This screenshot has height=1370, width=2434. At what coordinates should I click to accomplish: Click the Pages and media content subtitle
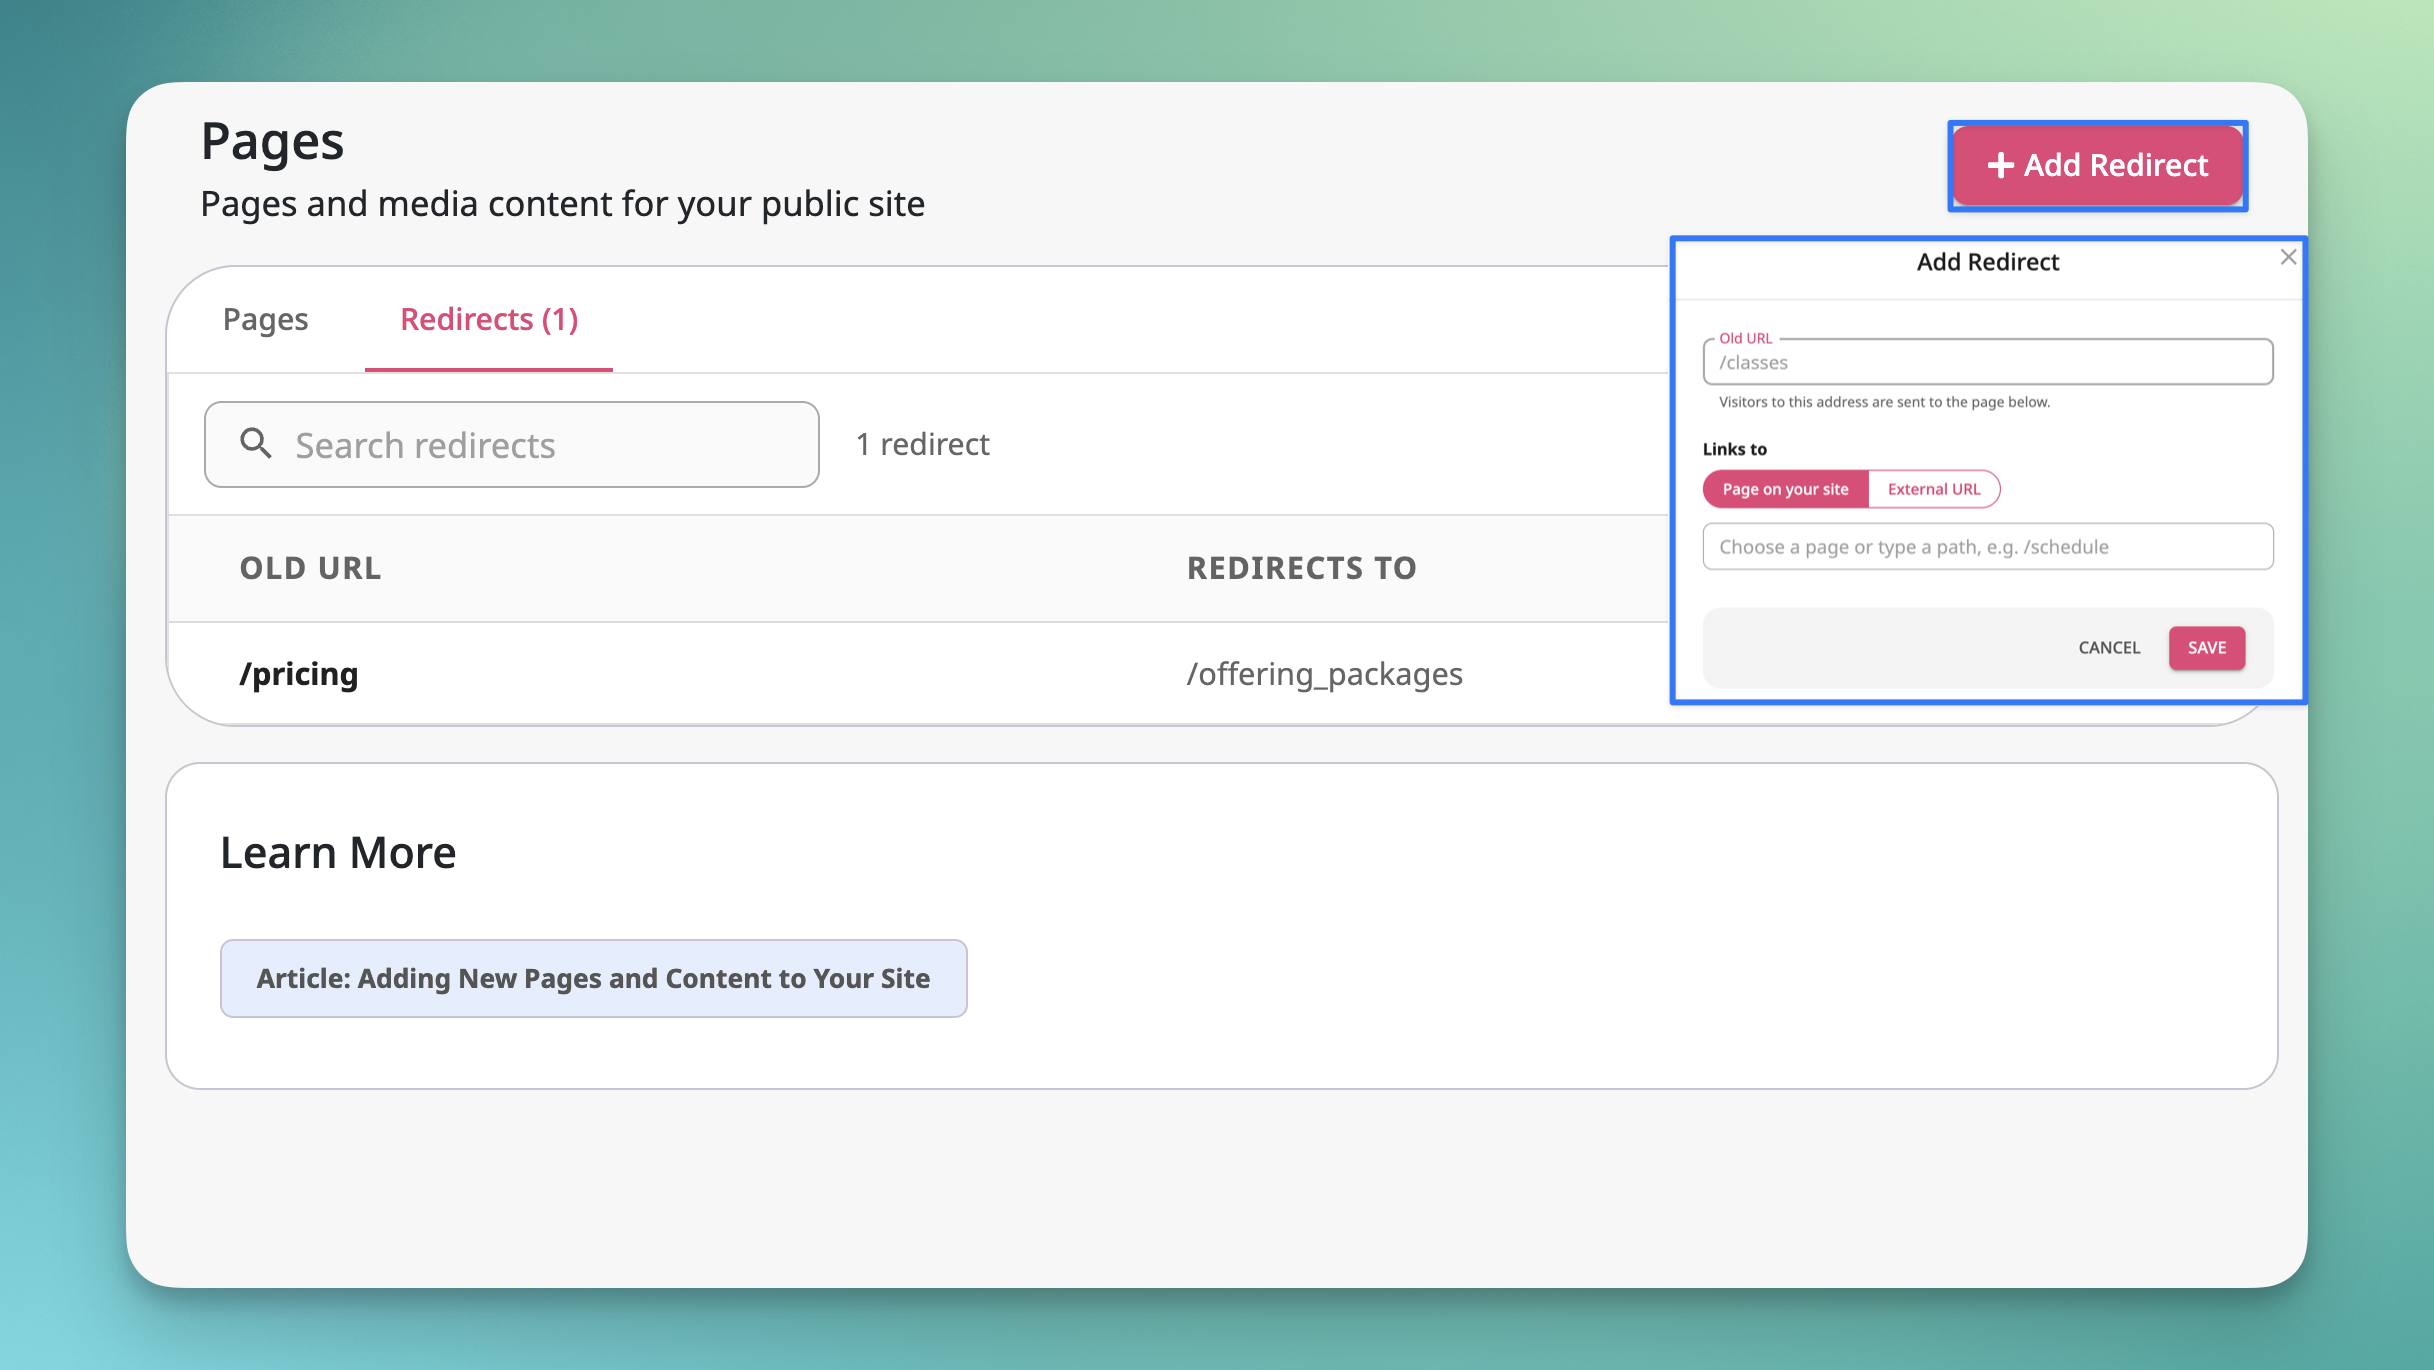[563, 204]
